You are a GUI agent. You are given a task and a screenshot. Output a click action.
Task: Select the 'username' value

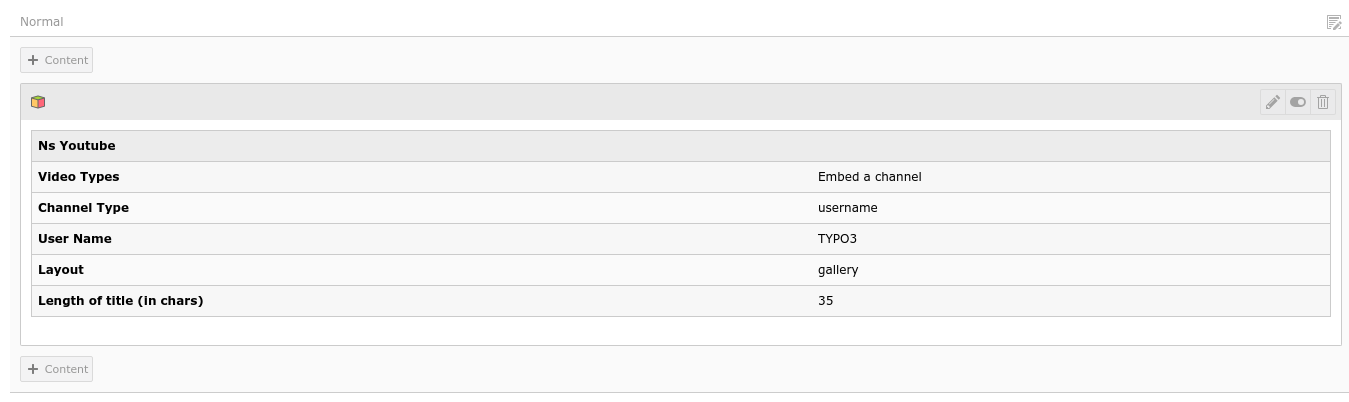(847, 208)
